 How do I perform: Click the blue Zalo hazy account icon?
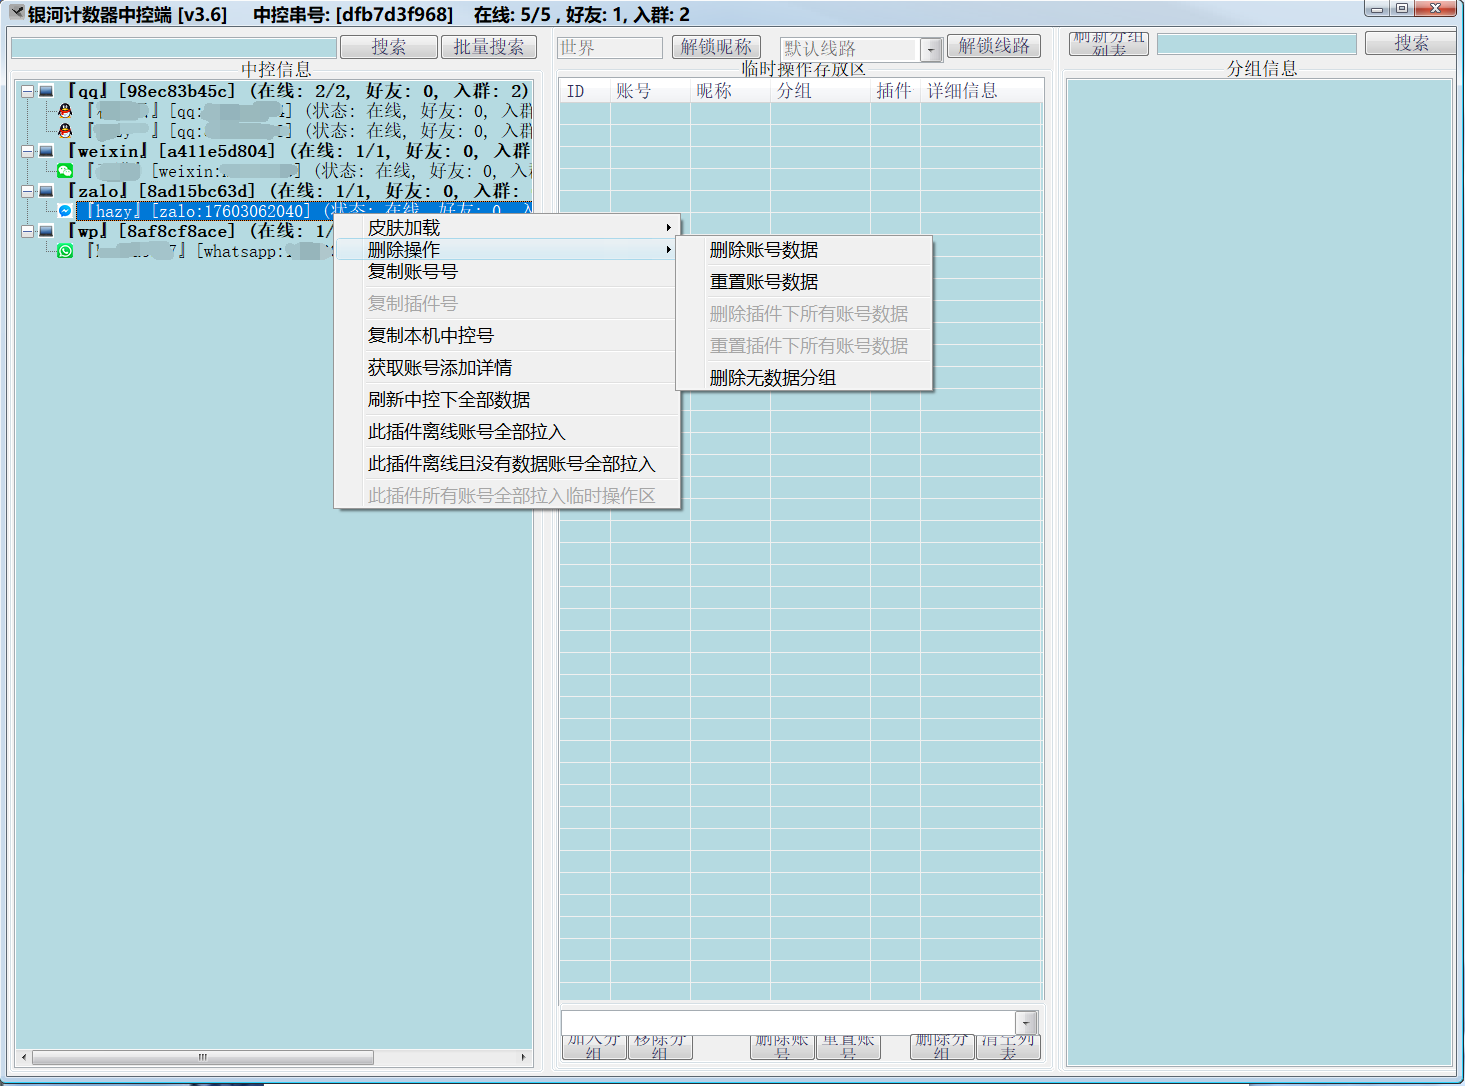[x=65, y=211]
